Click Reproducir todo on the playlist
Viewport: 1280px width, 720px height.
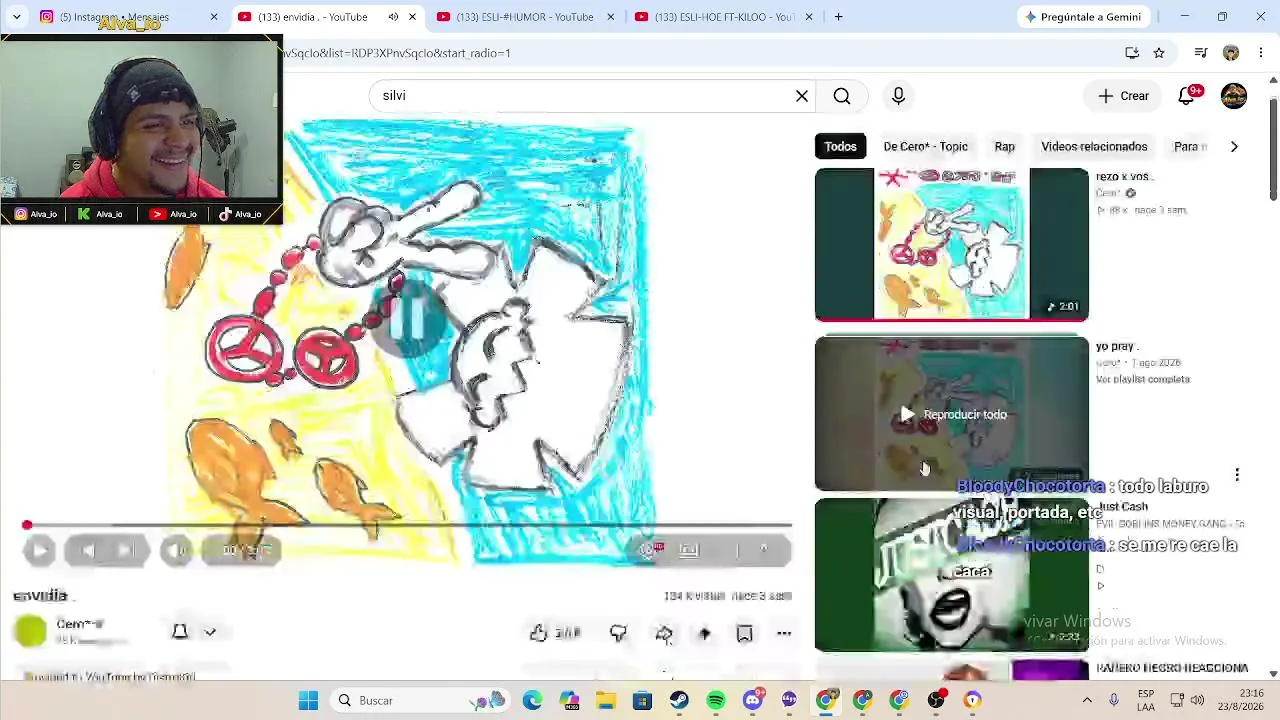[953, 415]
